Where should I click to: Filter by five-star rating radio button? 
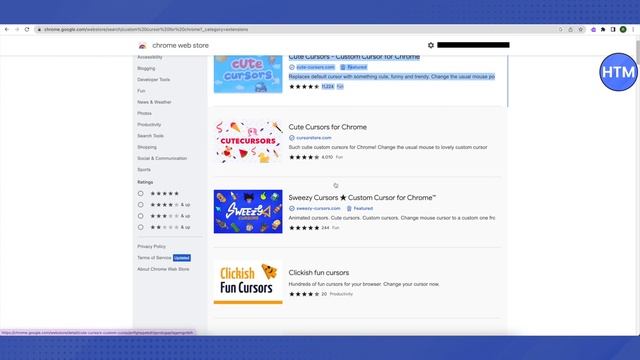(140, 193)
